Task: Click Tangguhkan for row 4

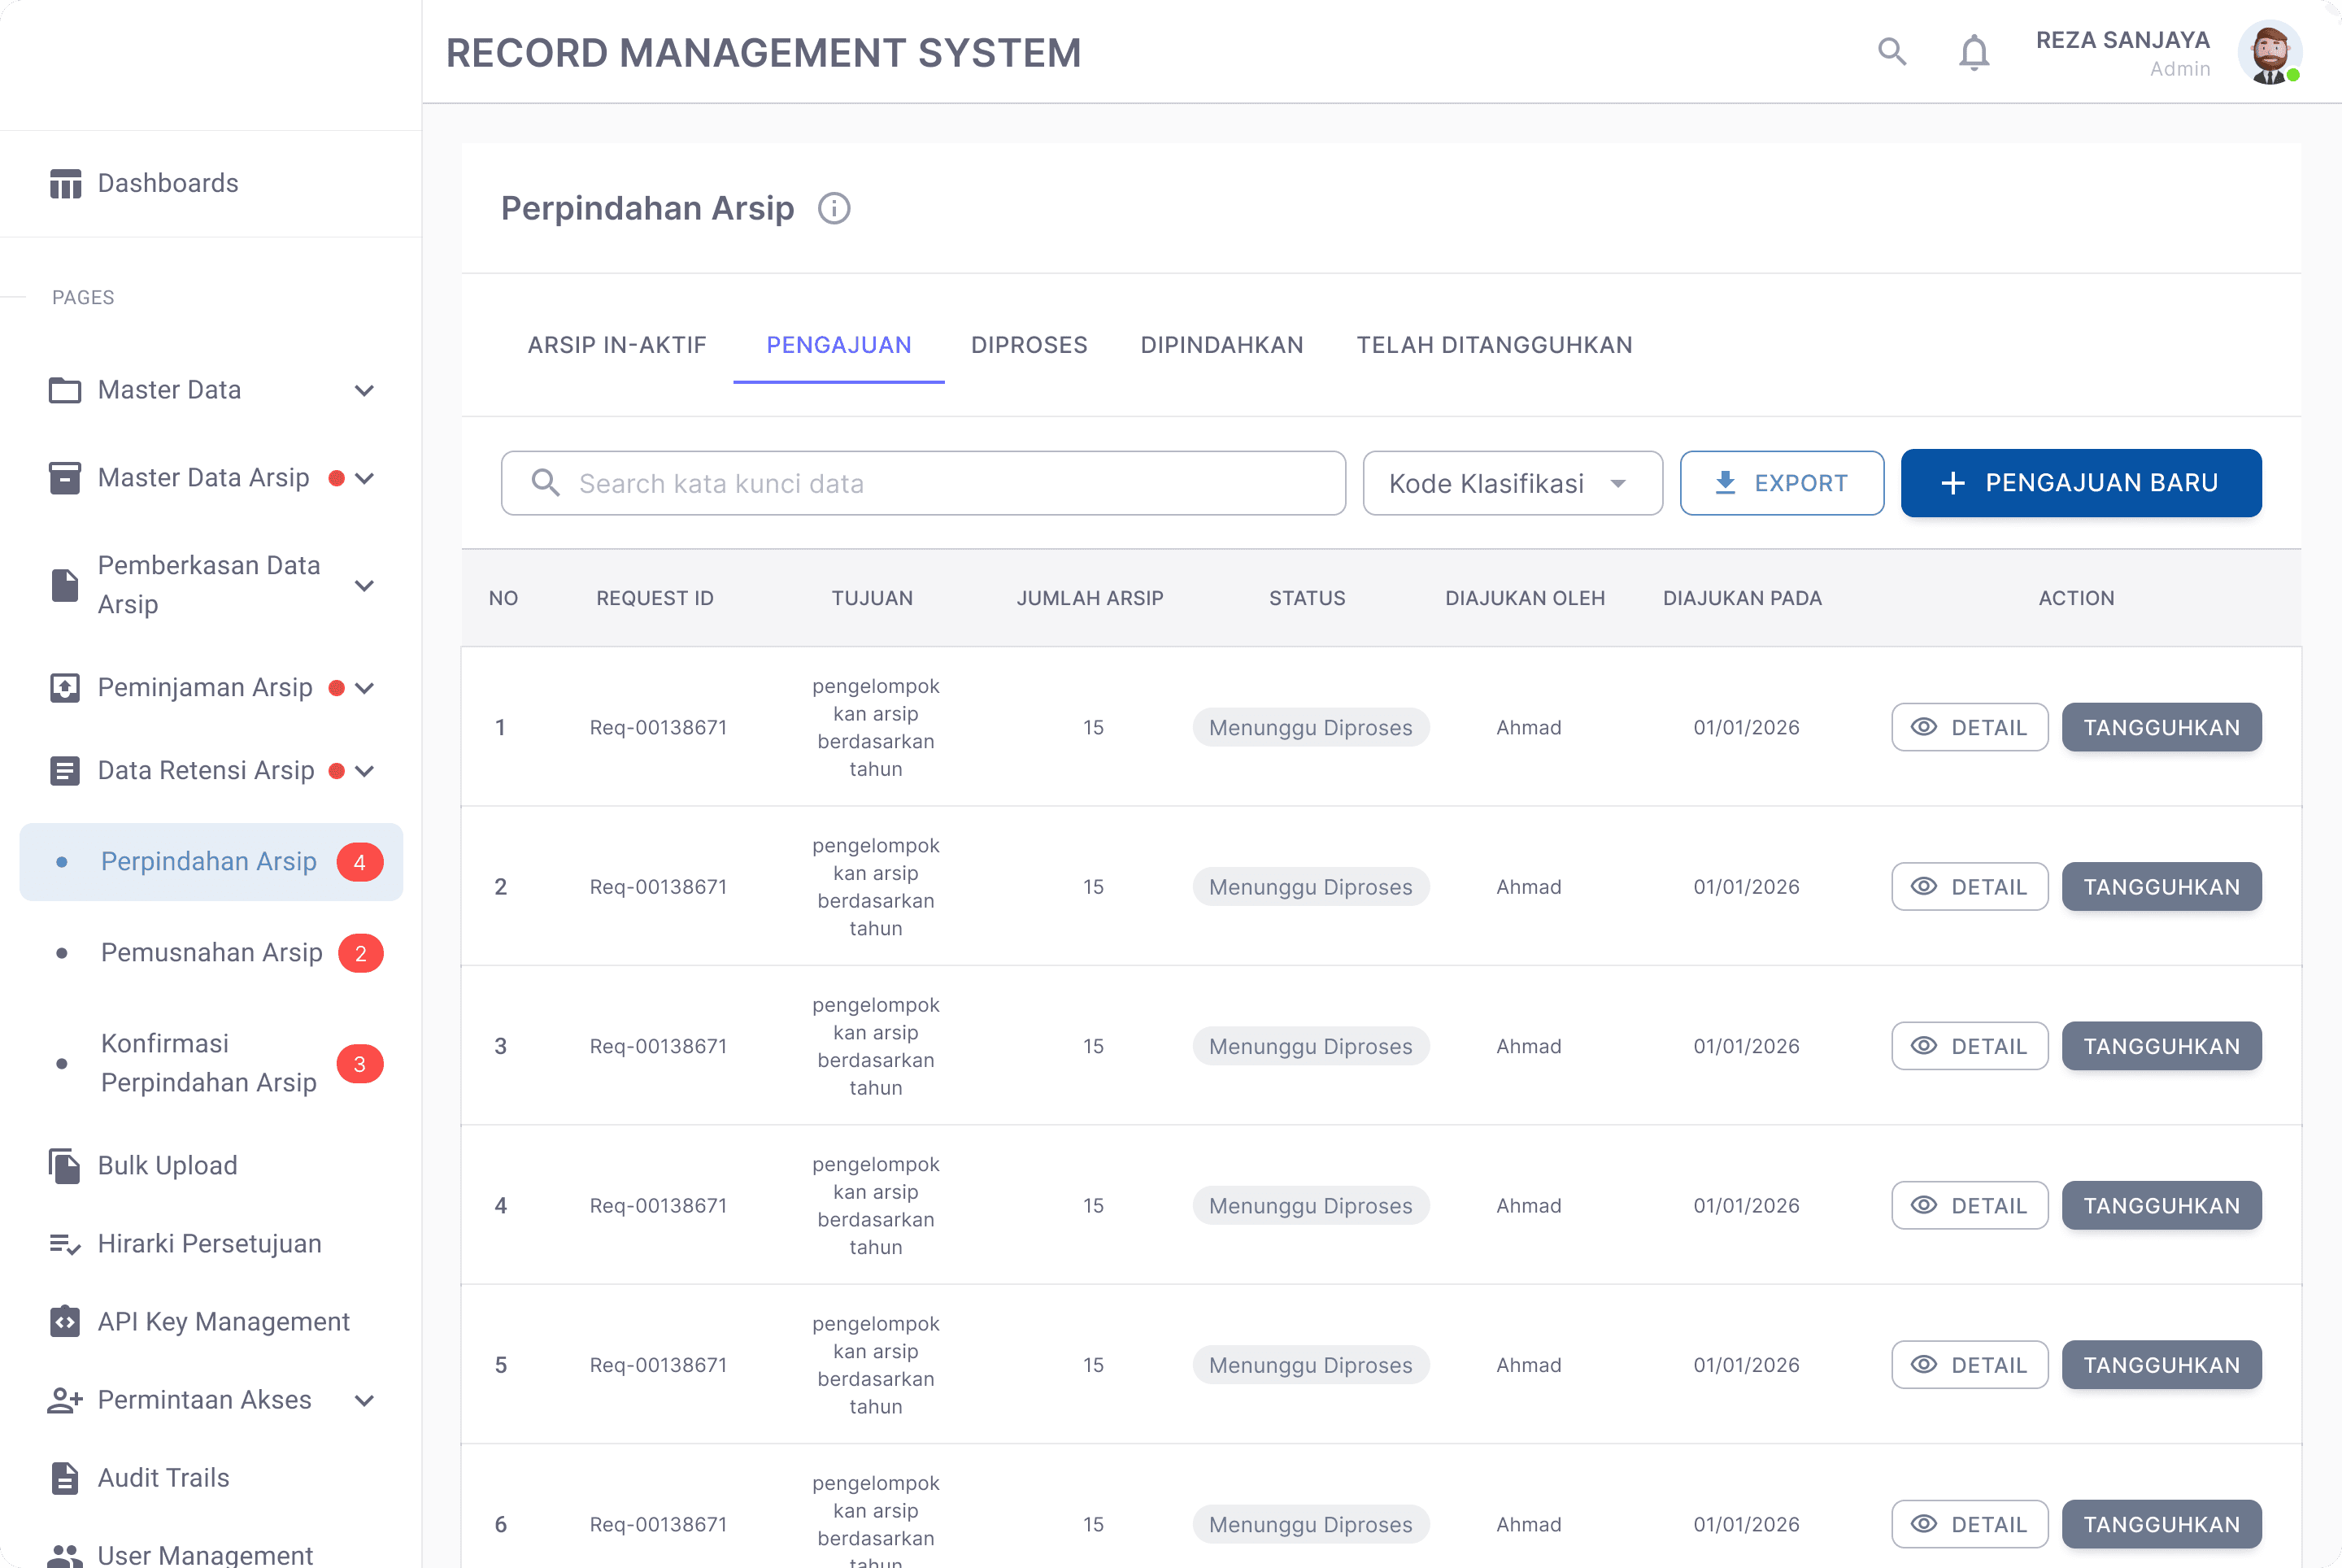Action: pyautogui.click(x=2161, y=1205)
